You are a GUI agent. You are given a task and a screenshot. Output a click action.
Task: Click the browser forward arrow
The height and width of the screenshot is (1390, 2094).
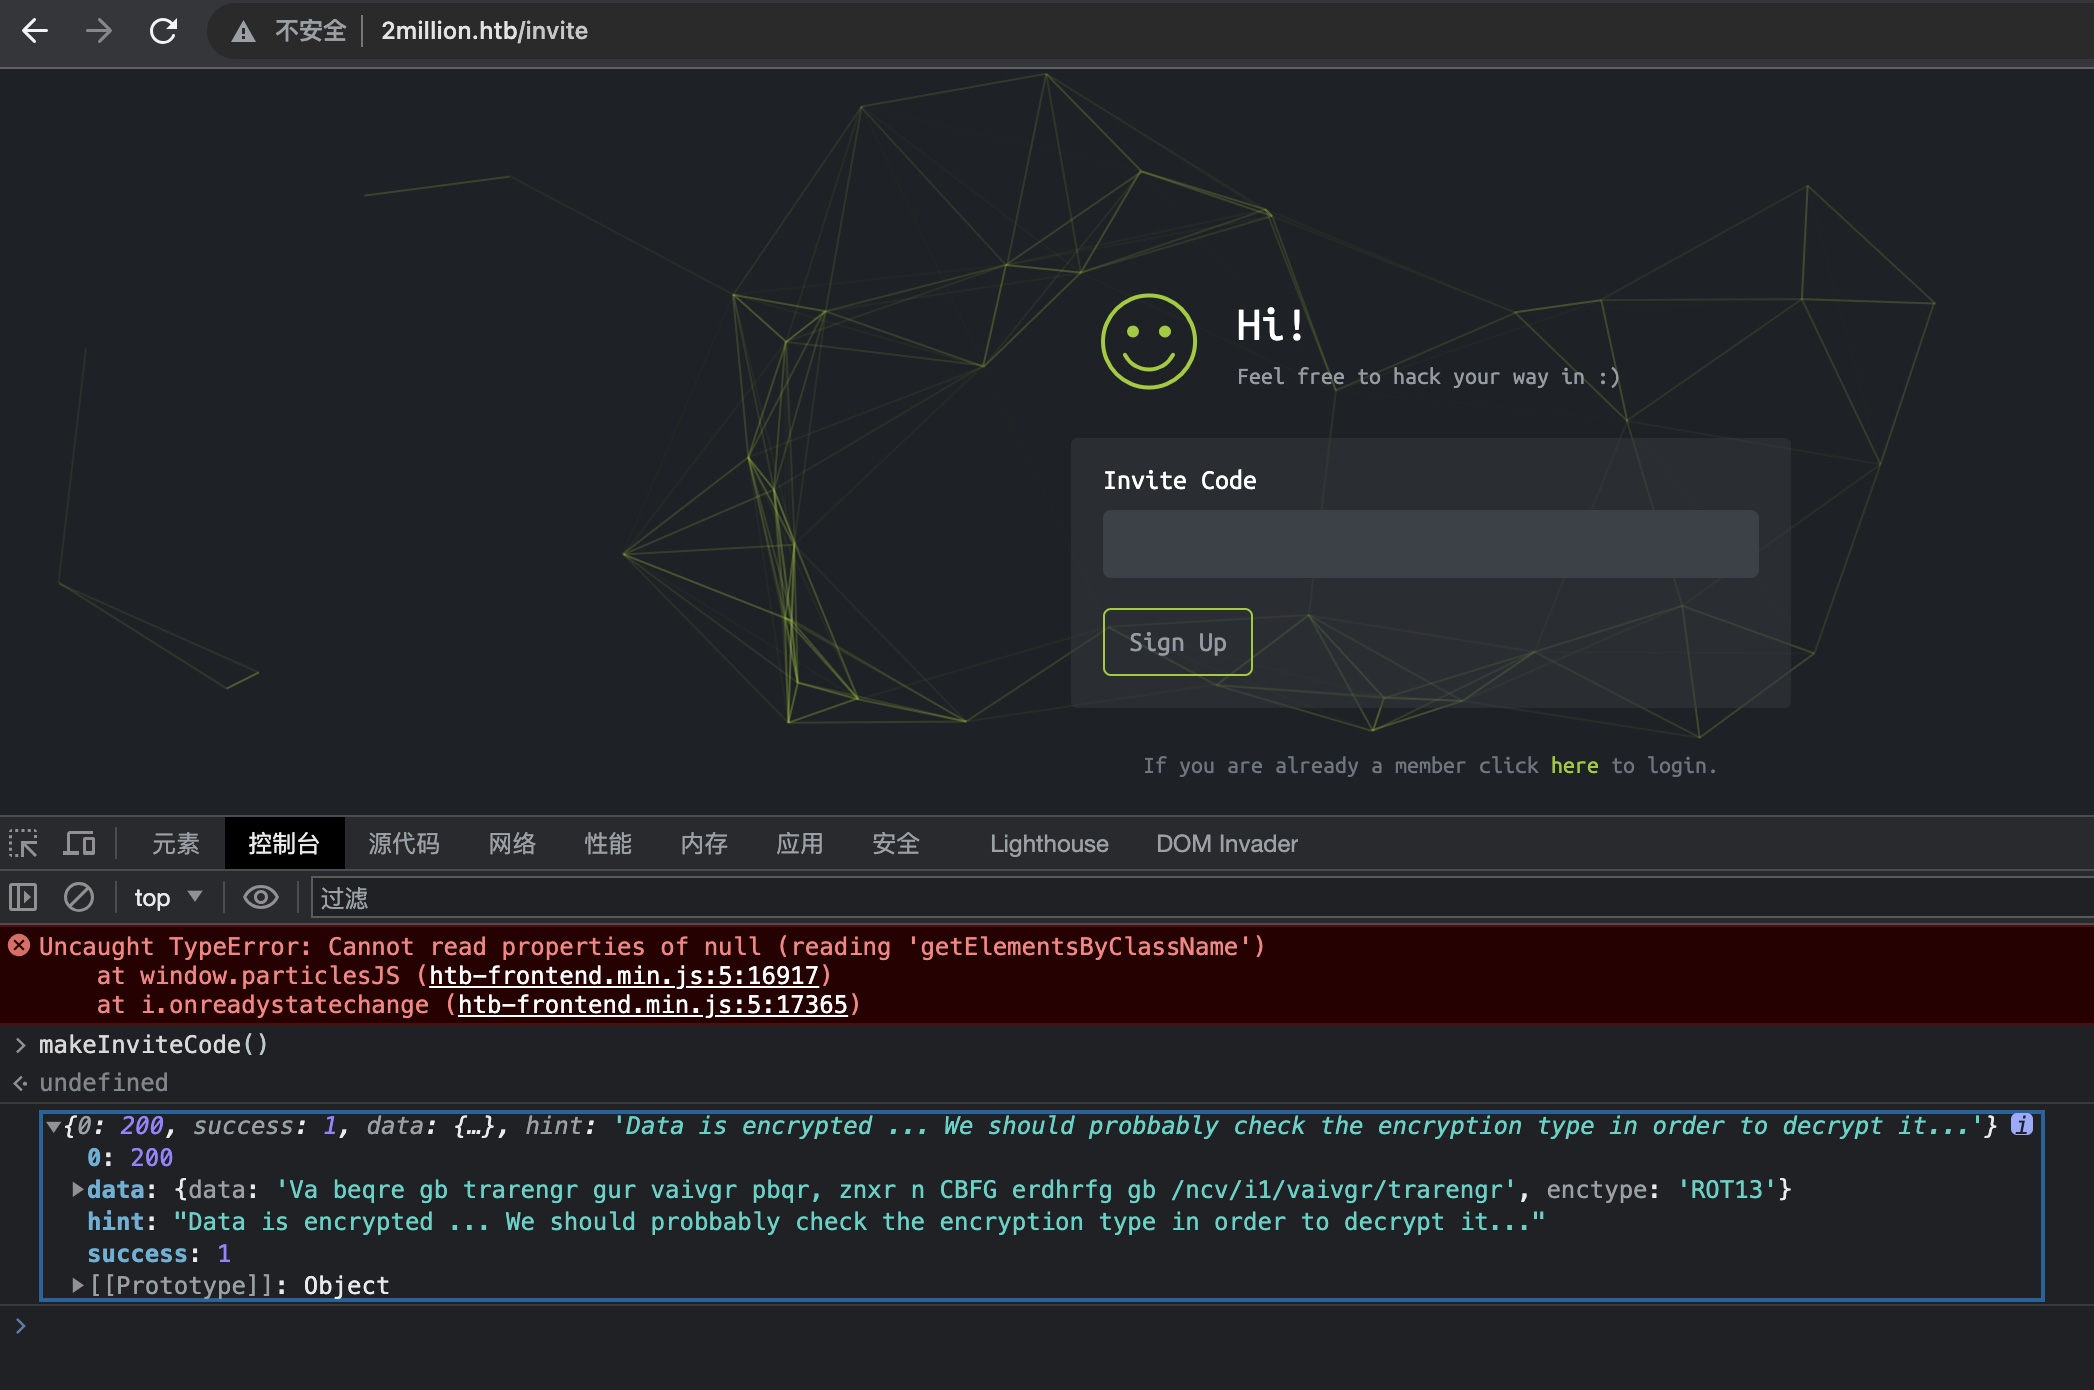tap(98, 31)
